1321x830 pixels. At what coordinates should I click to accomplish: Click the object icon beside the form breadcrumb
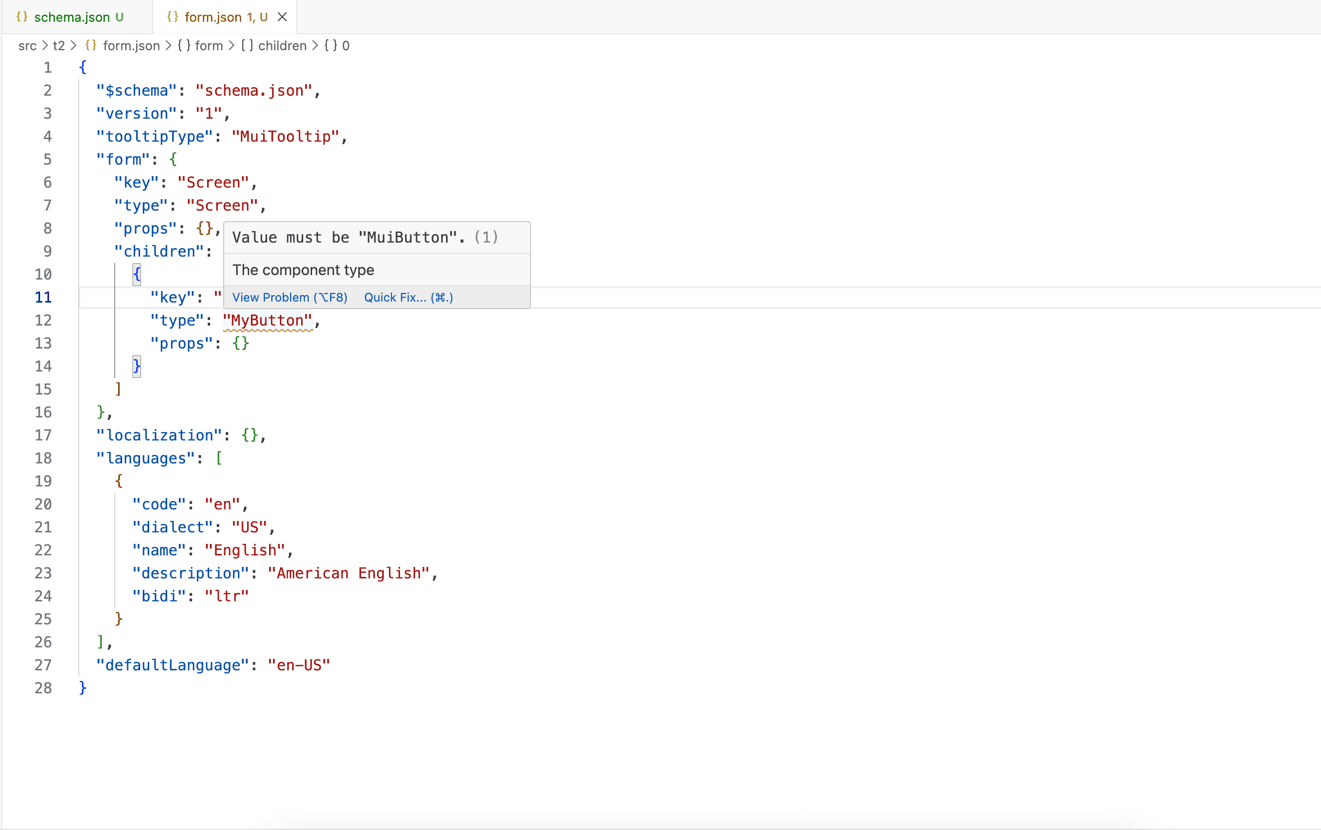point(182,45)
